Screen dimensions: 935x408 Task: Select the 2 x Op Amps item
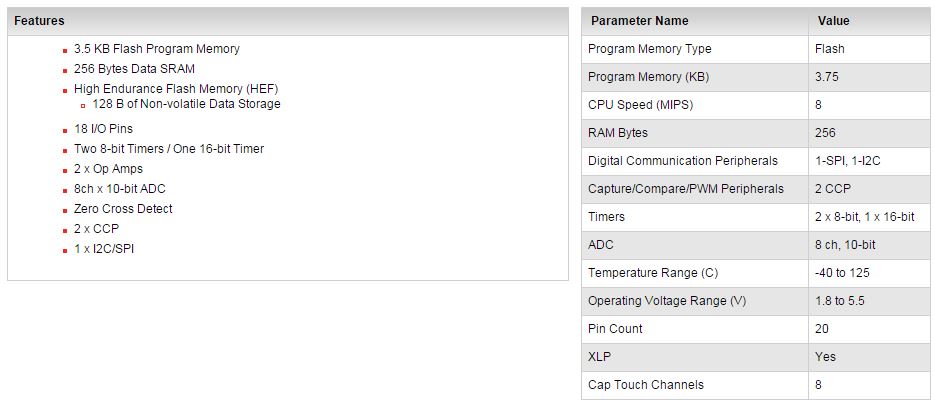(x=108, y=169)
